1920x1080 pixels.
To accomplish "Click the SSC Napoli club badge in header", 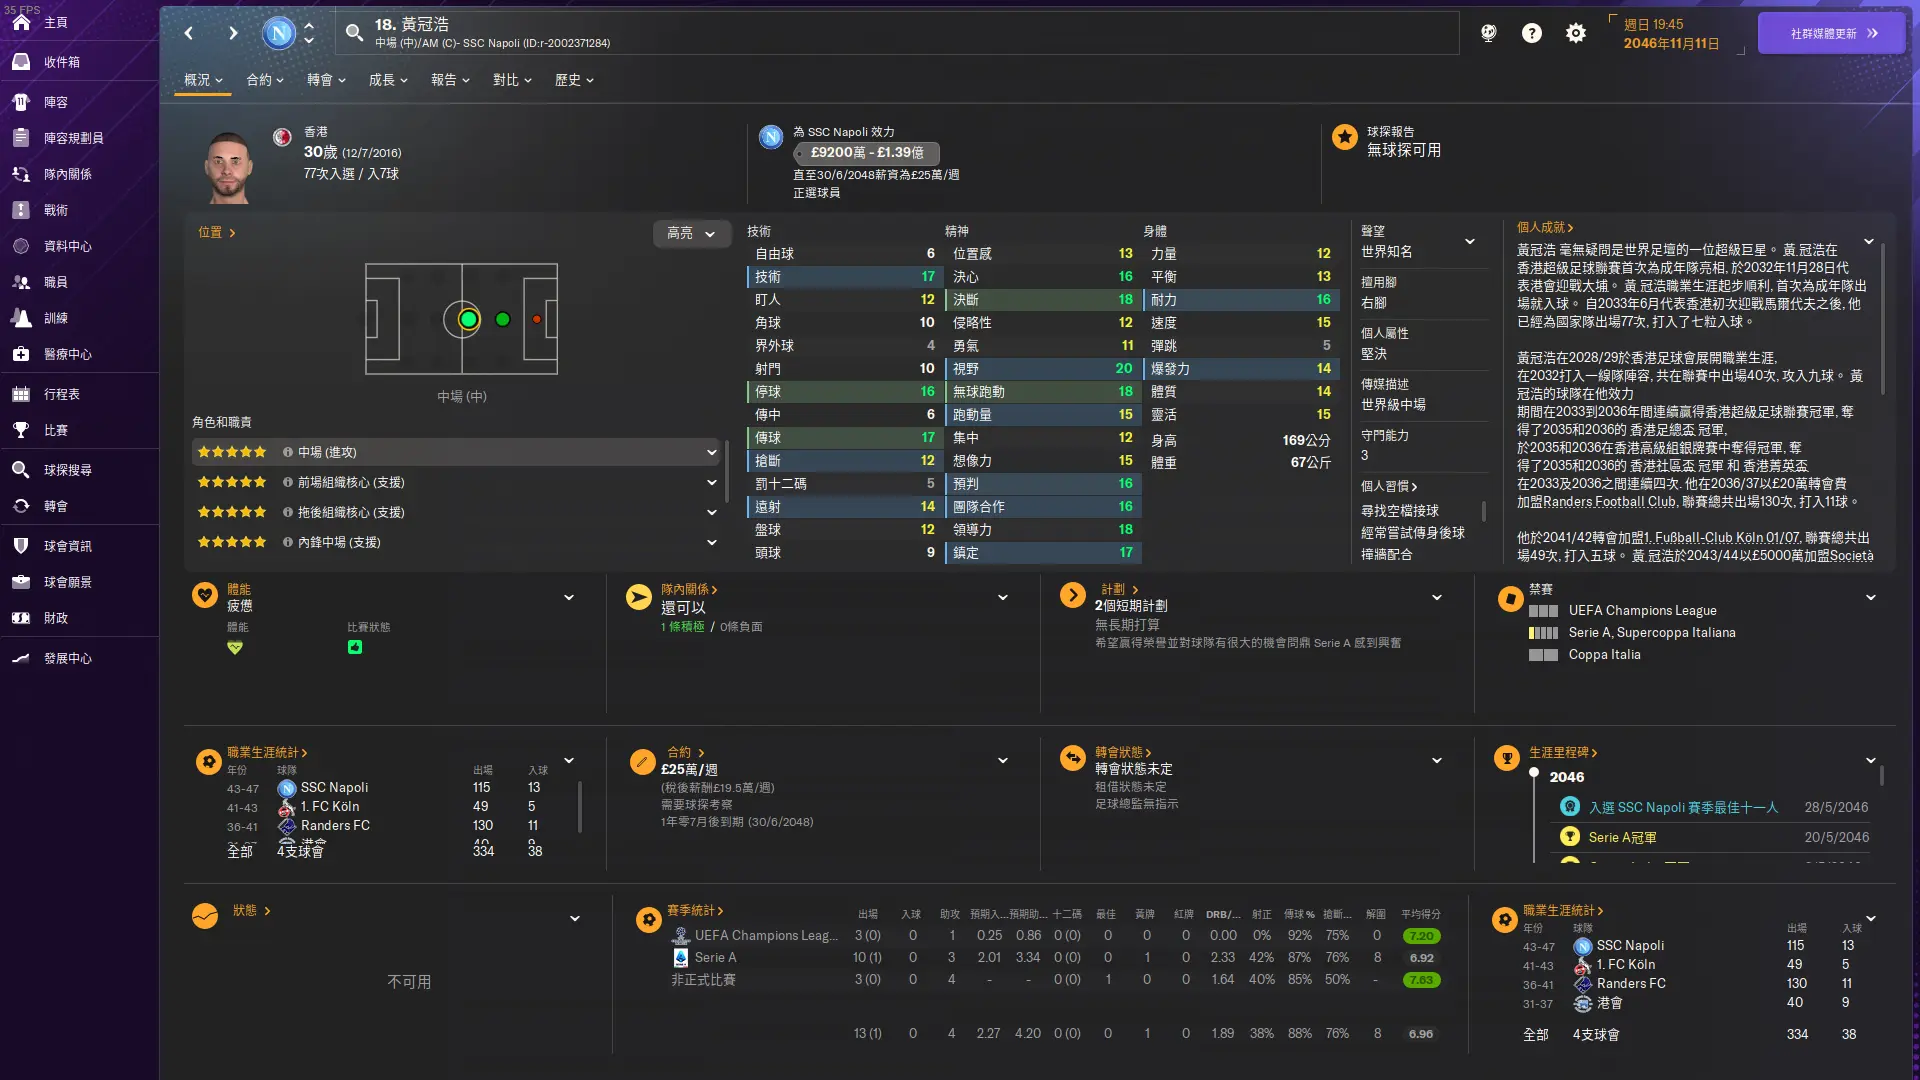I will coord(279,33).
